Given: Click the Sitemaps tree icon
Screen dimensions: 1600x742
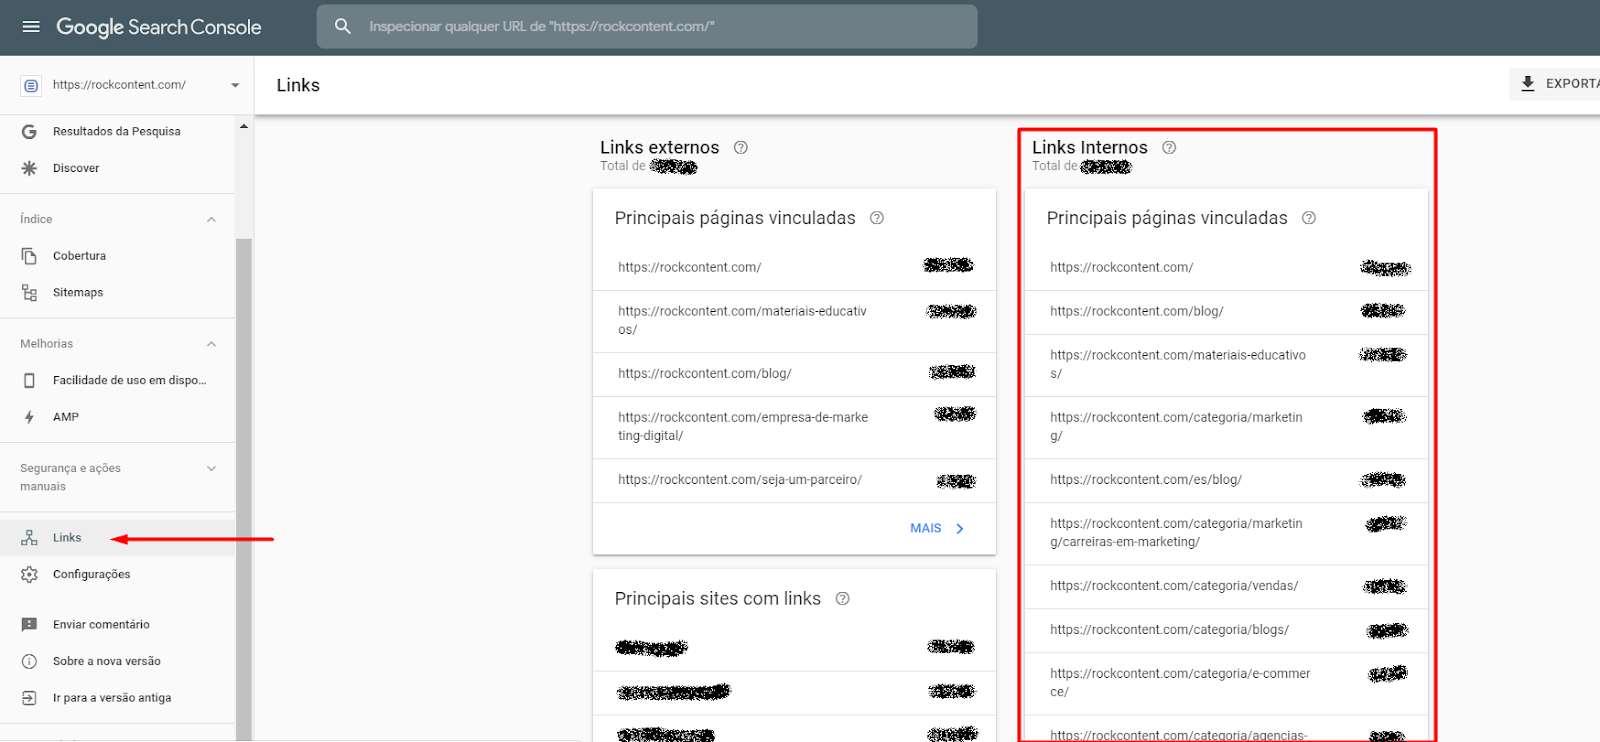Looking at the screenshot, I should pyautogui.click(x=29, y=292).
